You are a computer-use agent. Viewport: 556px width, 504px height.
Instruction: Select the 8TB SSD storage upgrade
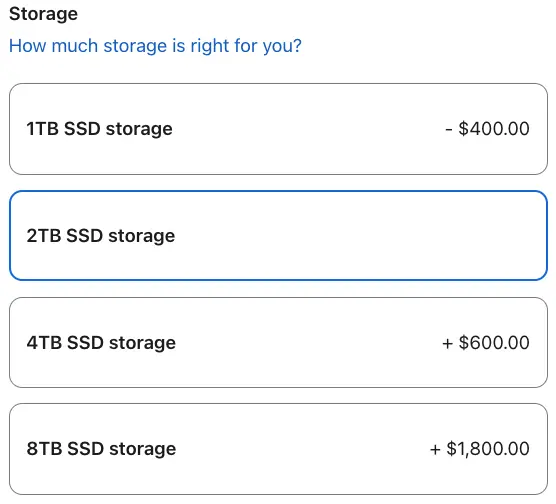[x=278, y=449]
